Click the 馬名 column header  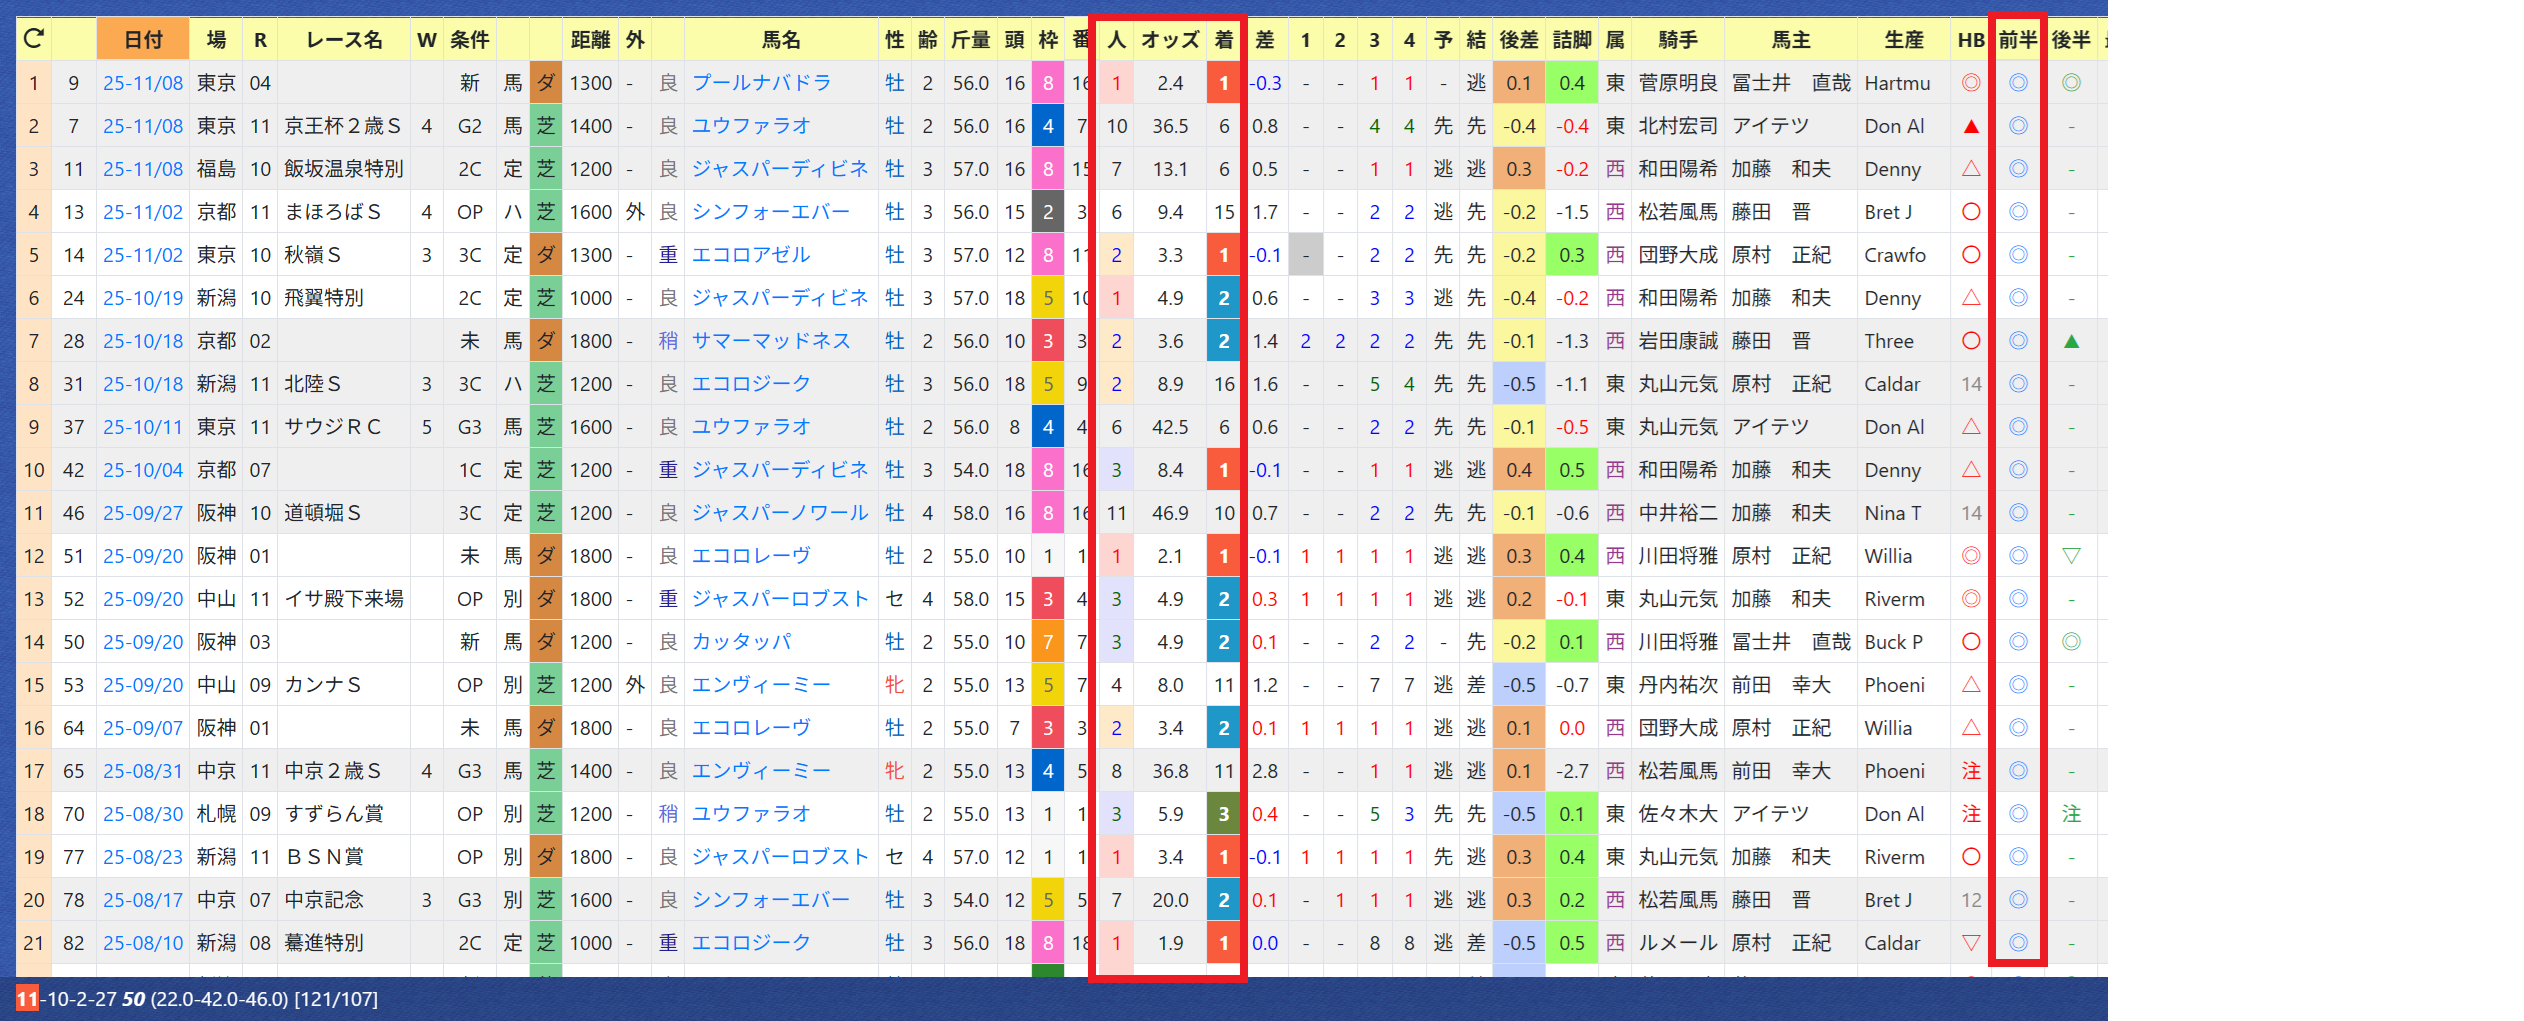click(x=781, y=40)
